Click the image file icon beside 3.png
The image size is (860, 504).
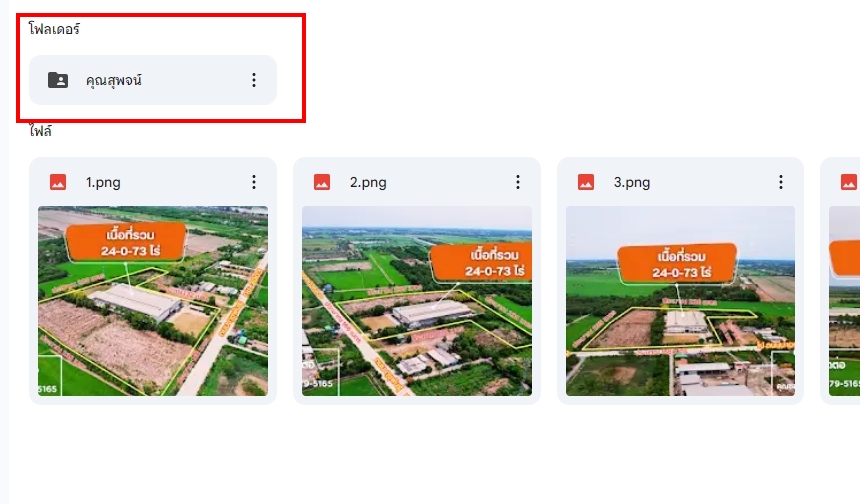coord(586,182)
